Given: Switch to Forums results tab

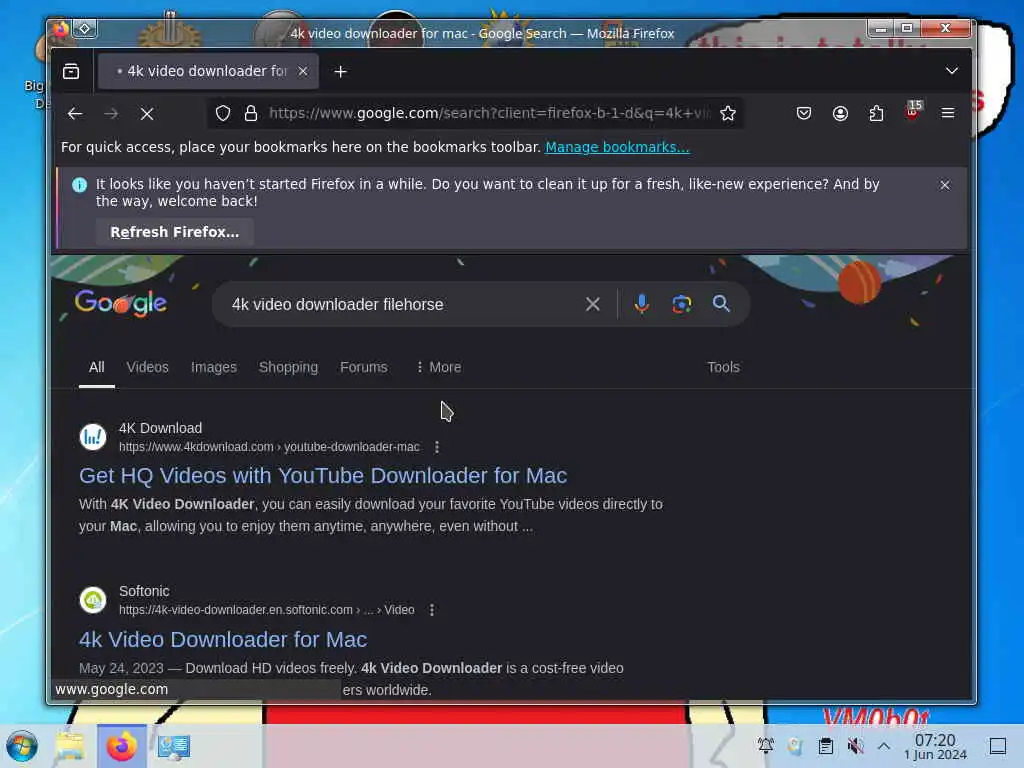Looking at the screenshot, I should (x=364, y=367).
